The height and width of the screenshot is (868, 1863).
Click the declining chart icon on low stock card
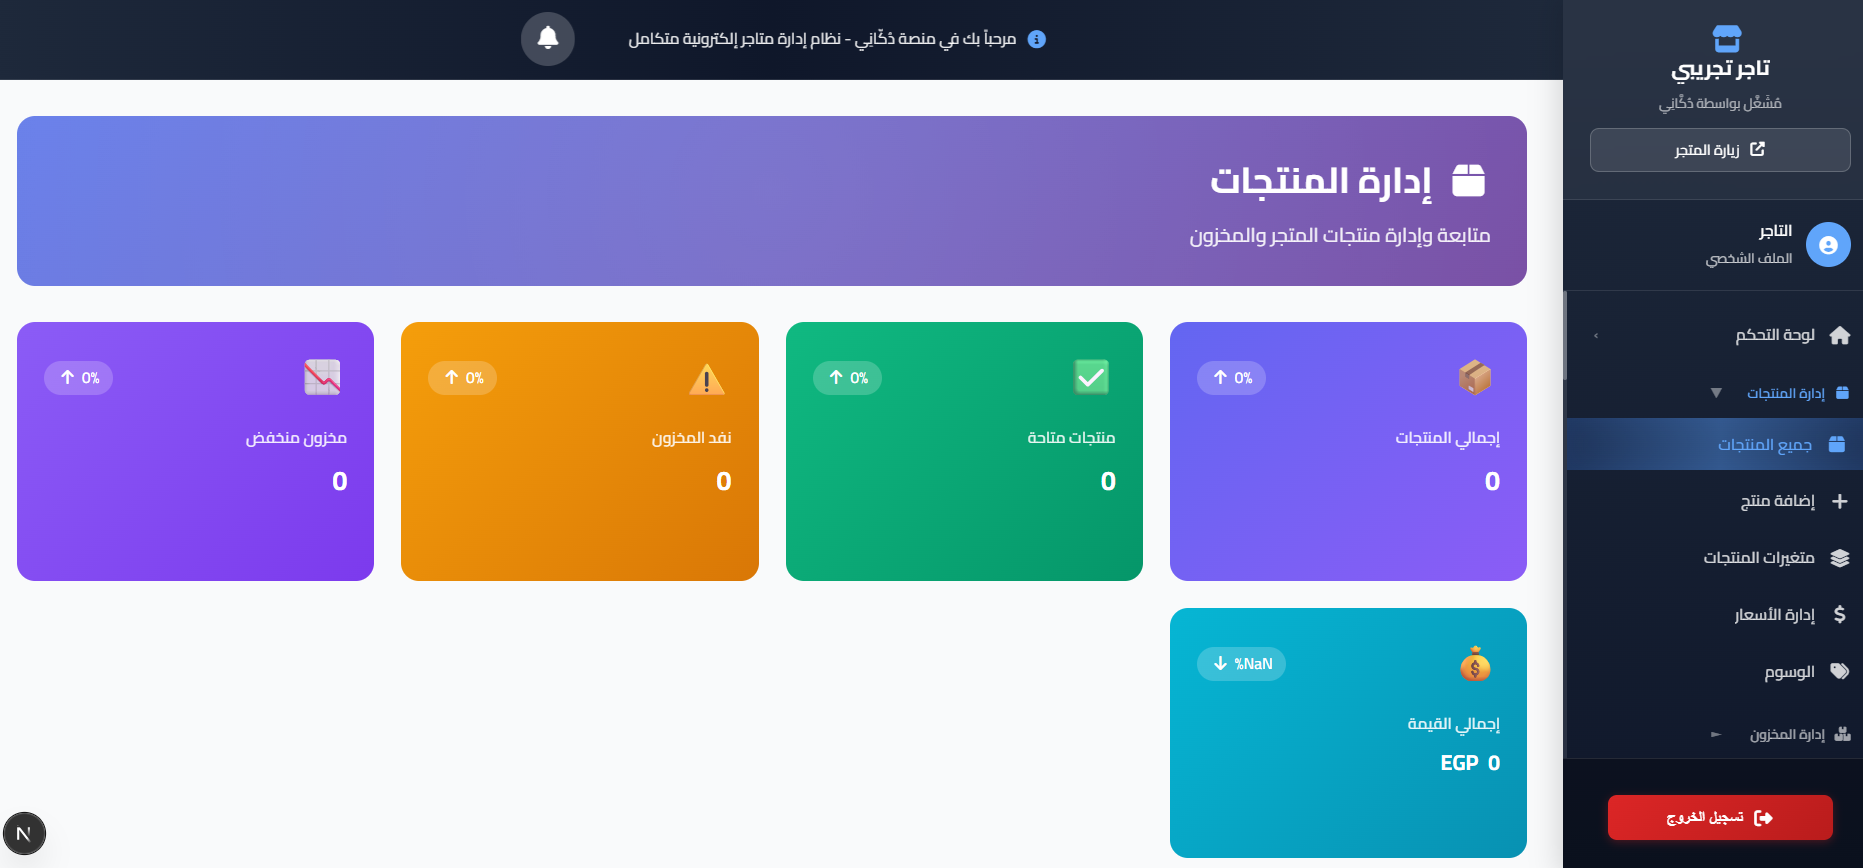coord(322,377)
